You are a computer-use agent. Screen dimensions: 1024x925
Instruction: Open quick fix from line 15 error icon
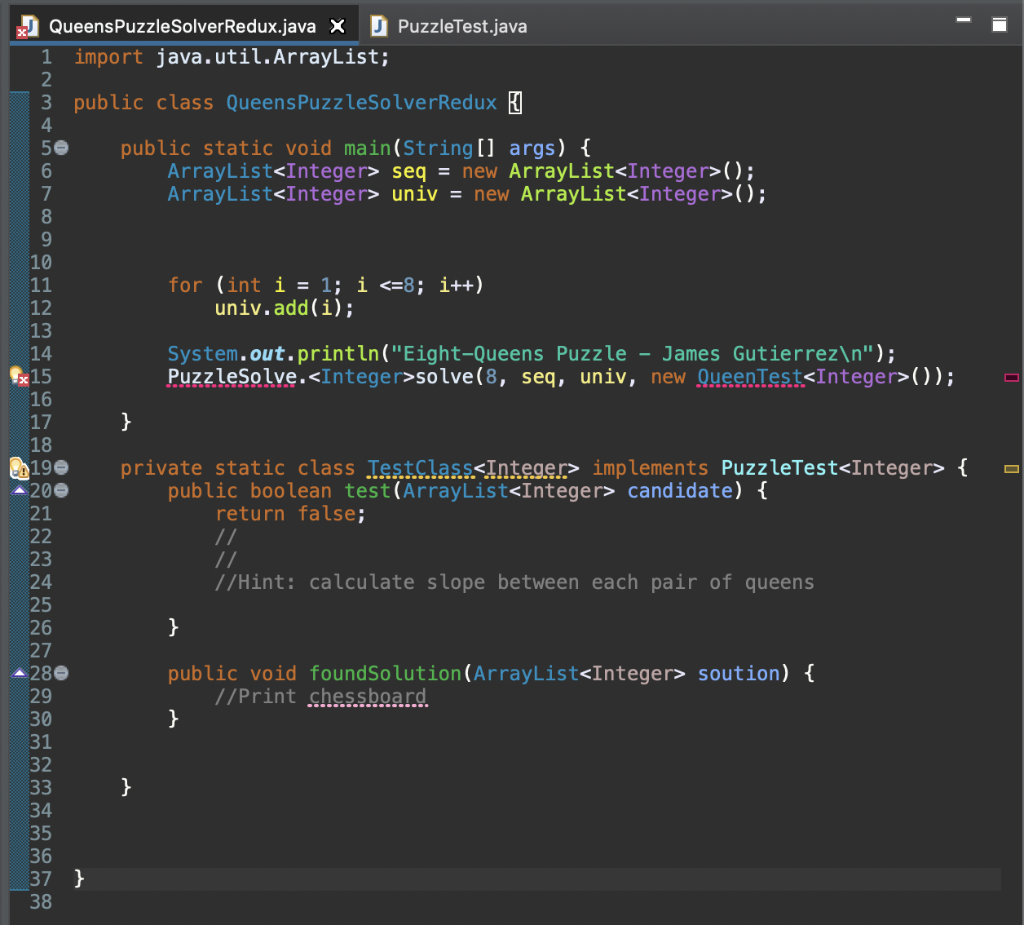17,377
